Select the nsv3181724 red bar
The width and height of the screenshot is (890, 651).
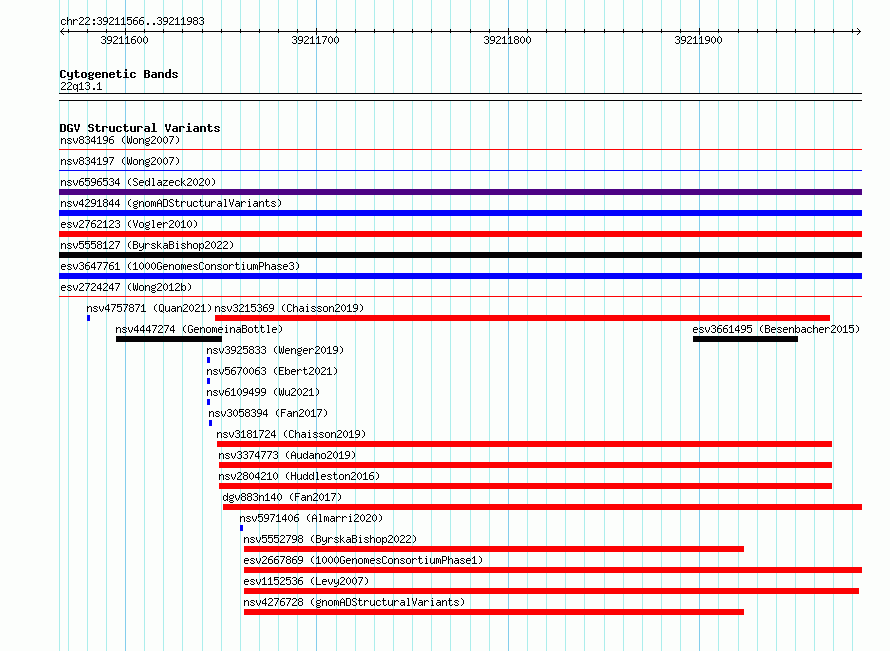pos(524,444)
